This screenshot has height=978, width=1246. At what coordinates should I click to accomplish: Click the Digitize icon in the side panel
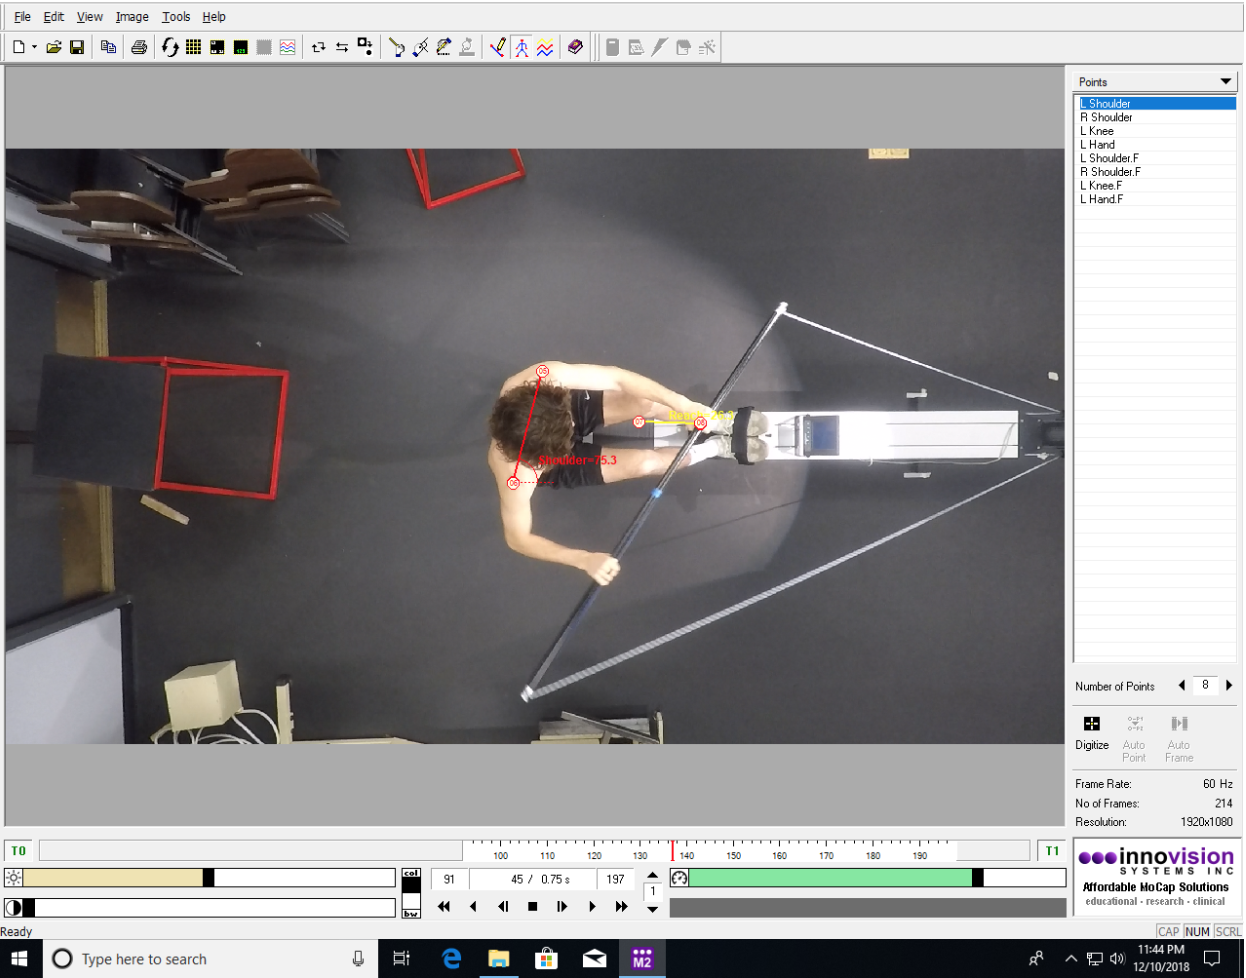click(1091, 724)
